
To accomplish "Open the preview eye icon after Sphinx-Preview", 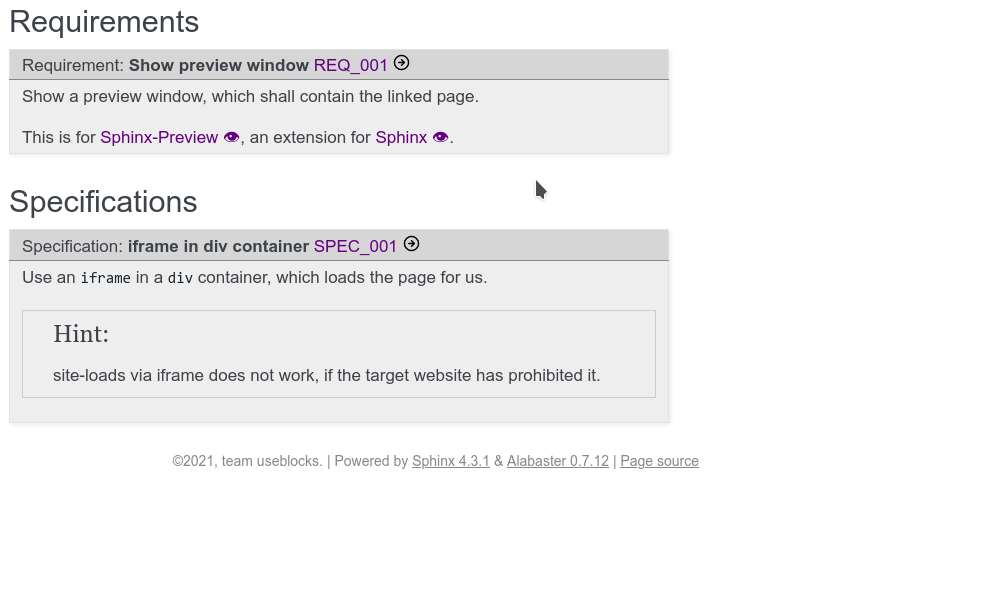I will pos(232,137).
